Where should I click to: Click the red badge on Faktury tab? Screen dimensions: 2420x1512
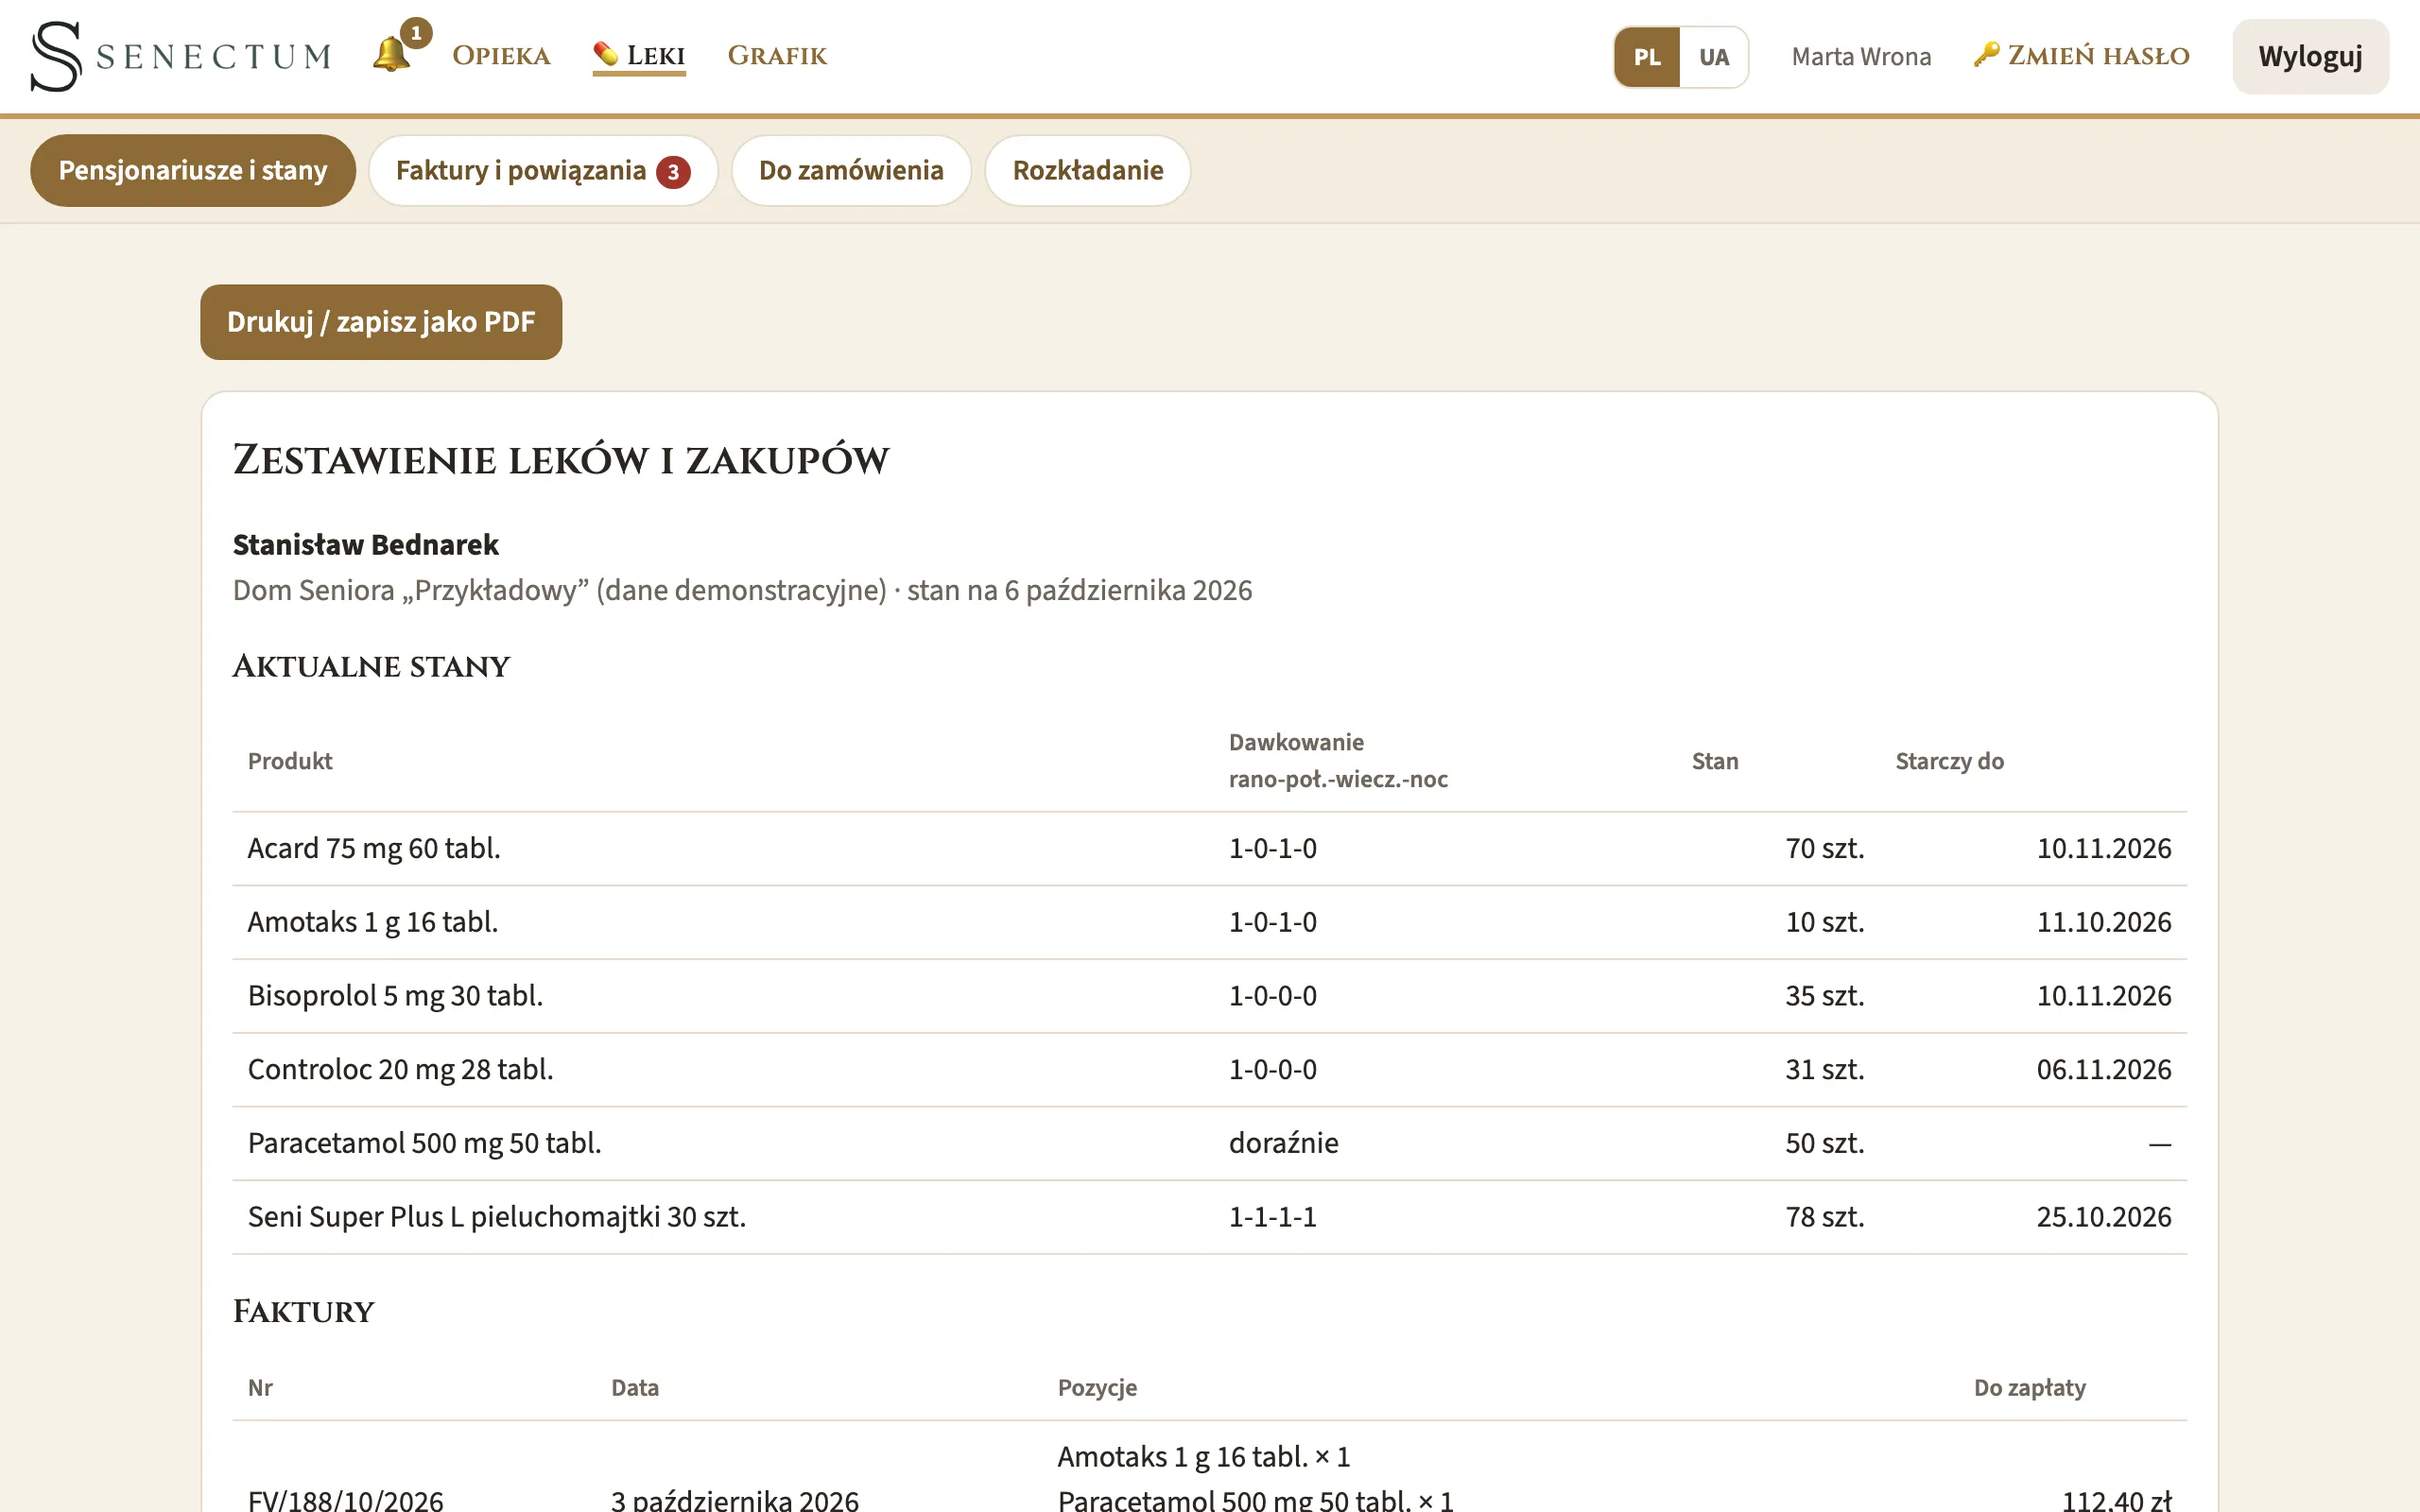(673, 172)
